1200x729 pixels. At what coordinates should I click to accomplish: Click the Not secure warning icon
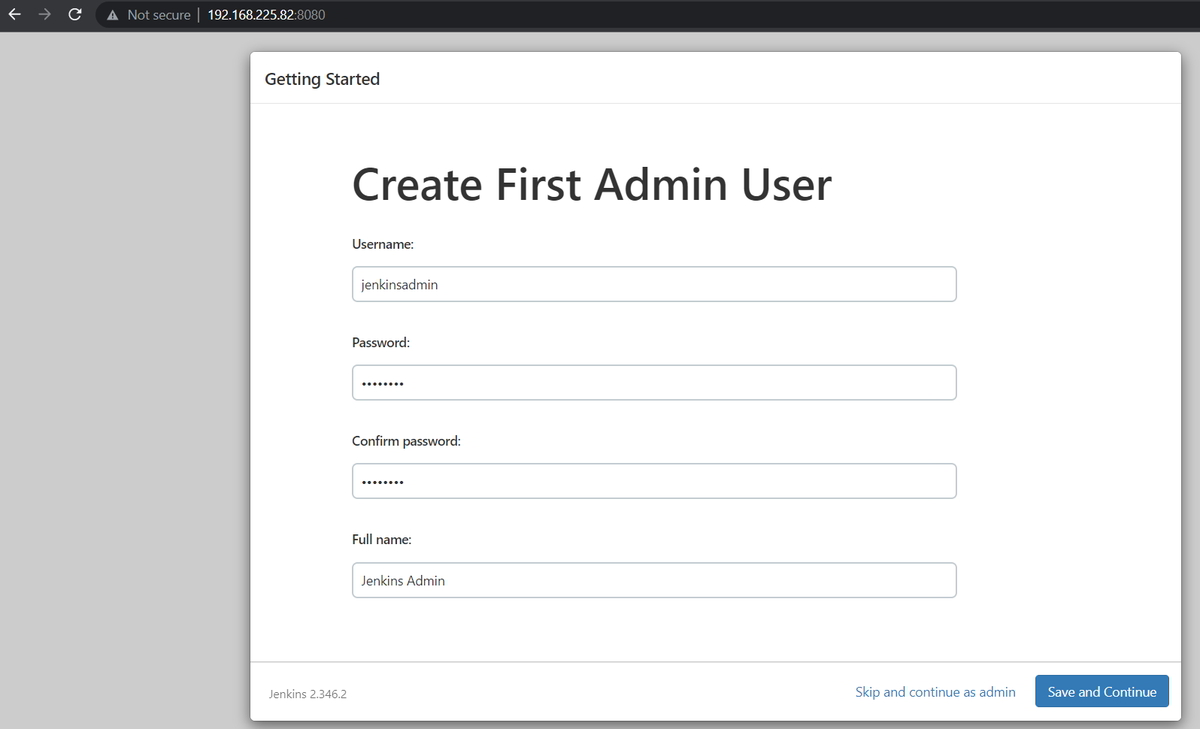click(x=111, y=14)
